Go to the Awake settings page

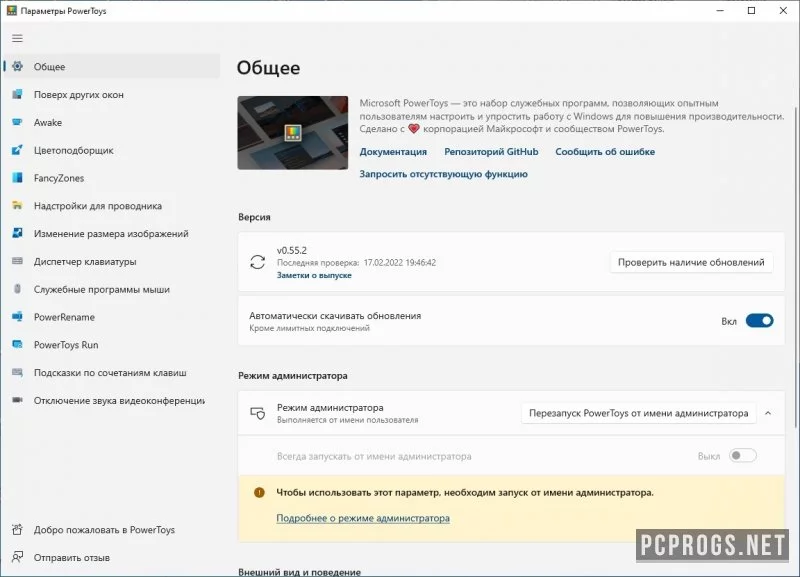(x=111, y=122)
